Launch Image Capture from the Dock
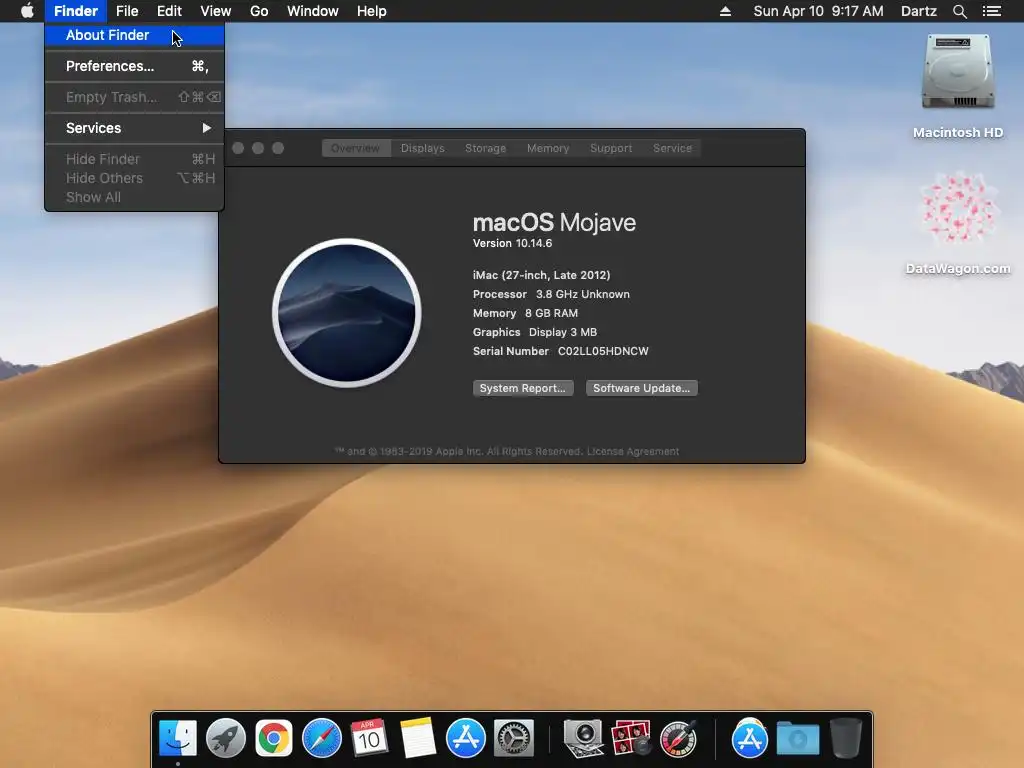 coord(583,738)
